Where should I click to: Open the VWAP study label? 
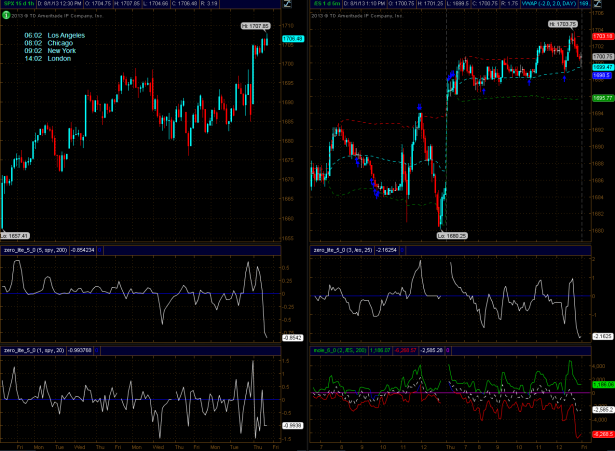tap(532, 5)
